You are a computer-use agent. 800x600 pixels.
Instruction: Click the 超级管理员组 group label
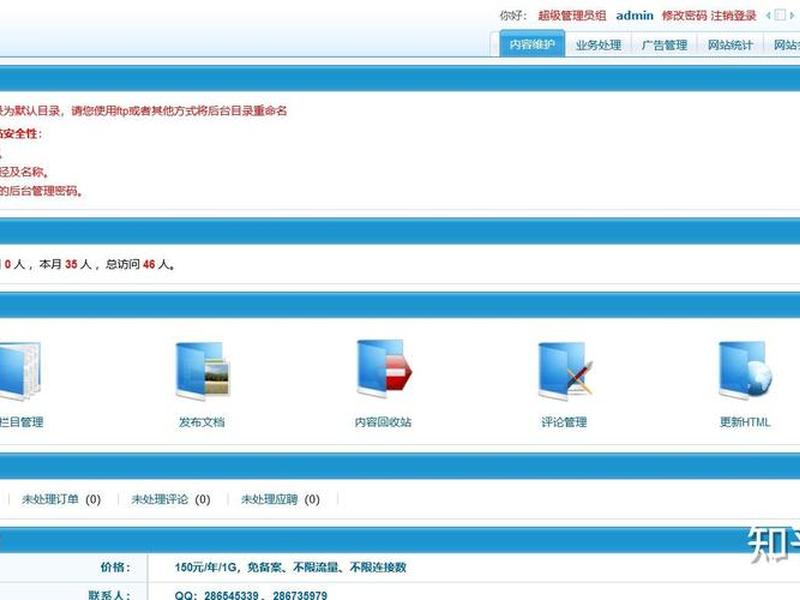[572, 16]
